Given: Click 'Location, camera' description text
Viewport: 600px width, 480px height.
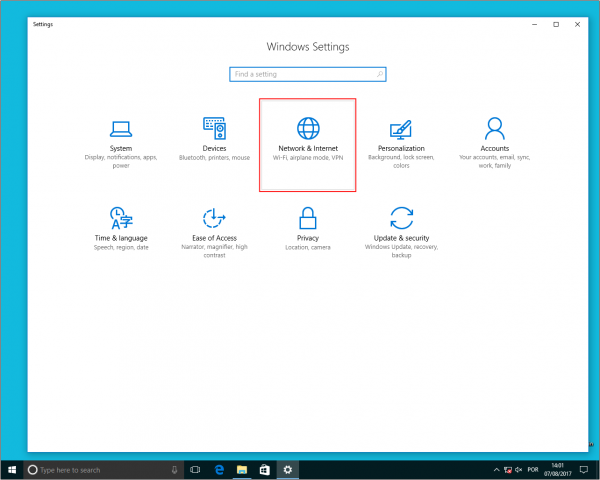Looking at the screenshot, I should tap(308, 247).
